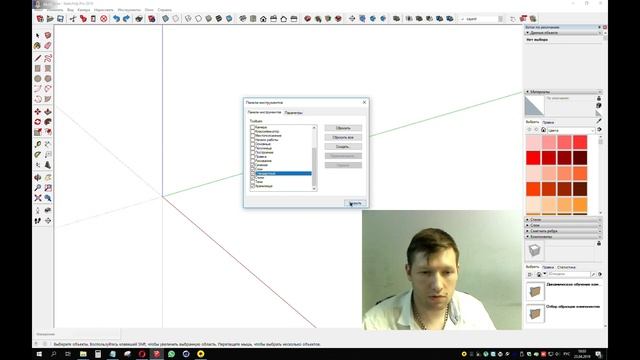
Task: Activate the Scale tool
Action: [x=38, y=132]
